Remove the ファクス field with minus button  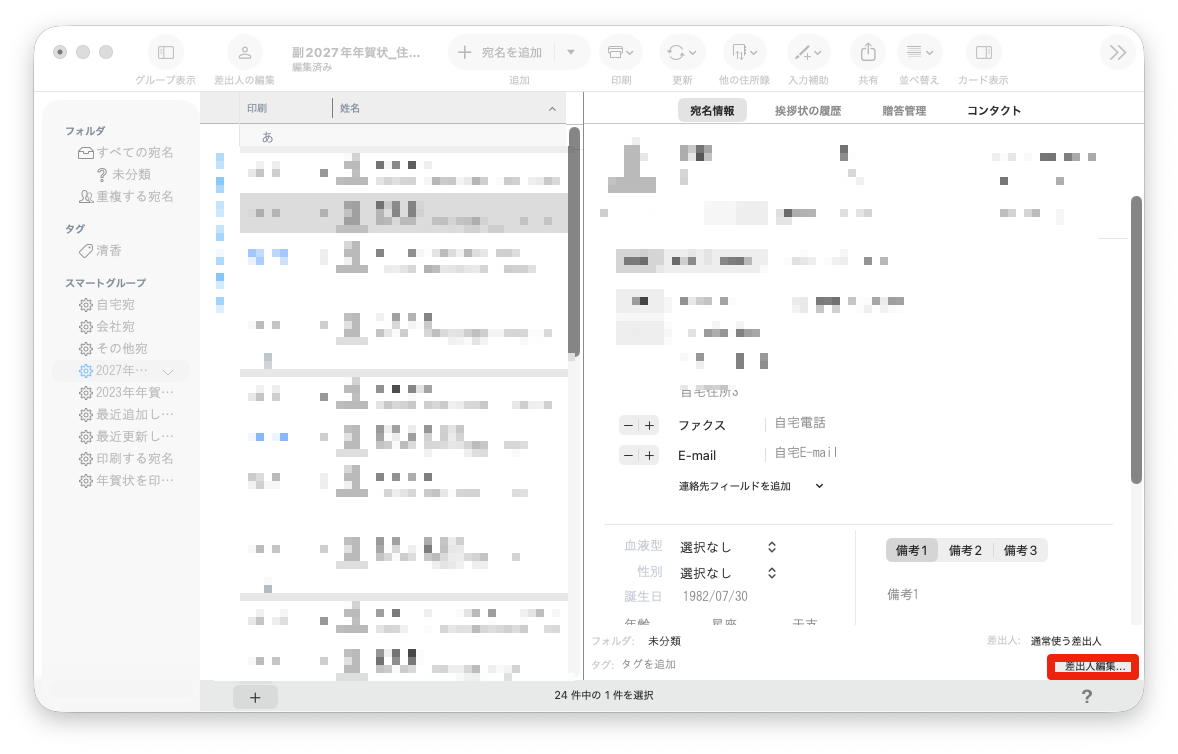[629, 425]
